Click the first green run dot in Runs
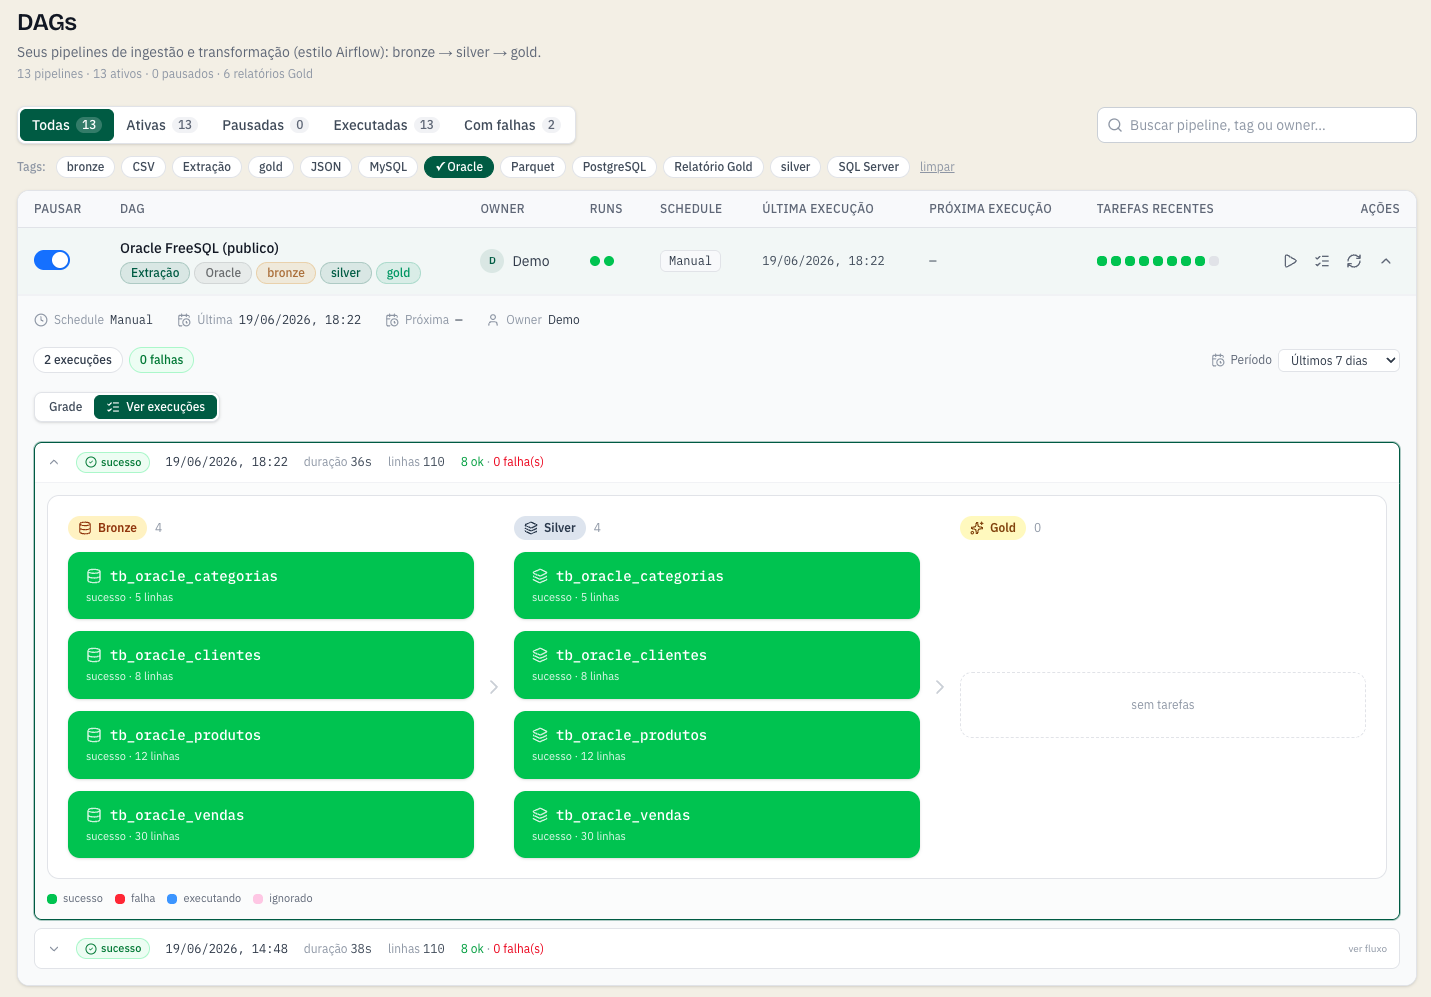1431x997 pixels. [595, 261]
